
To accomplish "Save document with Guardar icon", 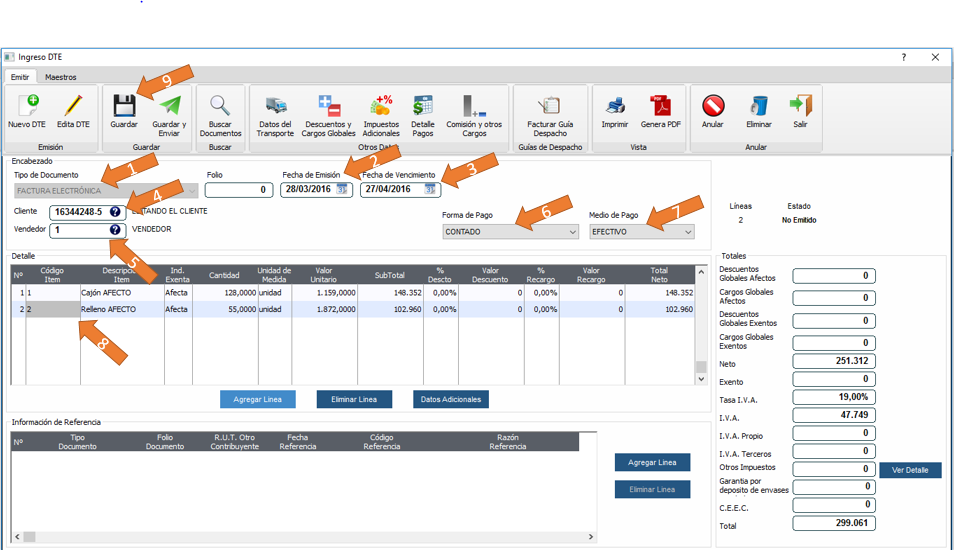I will pos(124,106).
